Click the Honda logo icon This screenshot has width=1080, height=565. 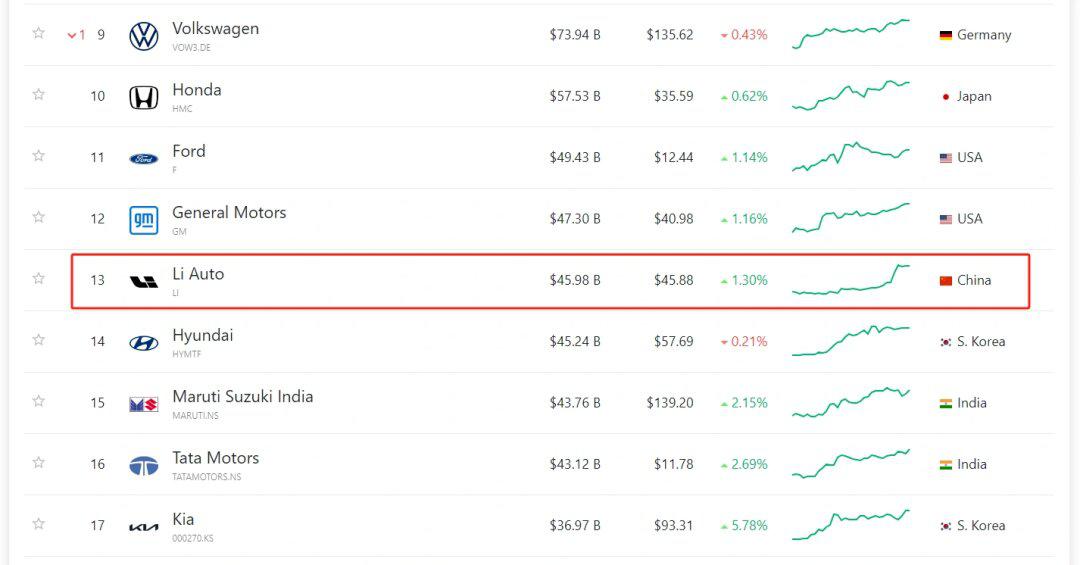coord(144,98)
